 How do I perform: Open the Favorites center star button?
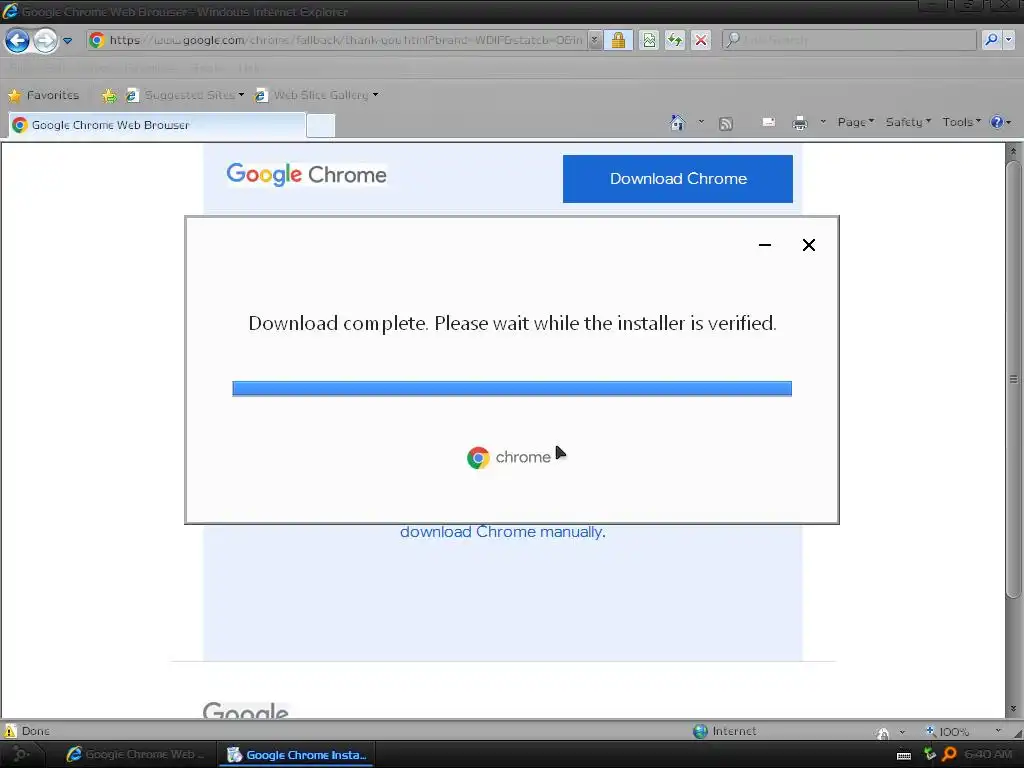[x=43, y=95]
